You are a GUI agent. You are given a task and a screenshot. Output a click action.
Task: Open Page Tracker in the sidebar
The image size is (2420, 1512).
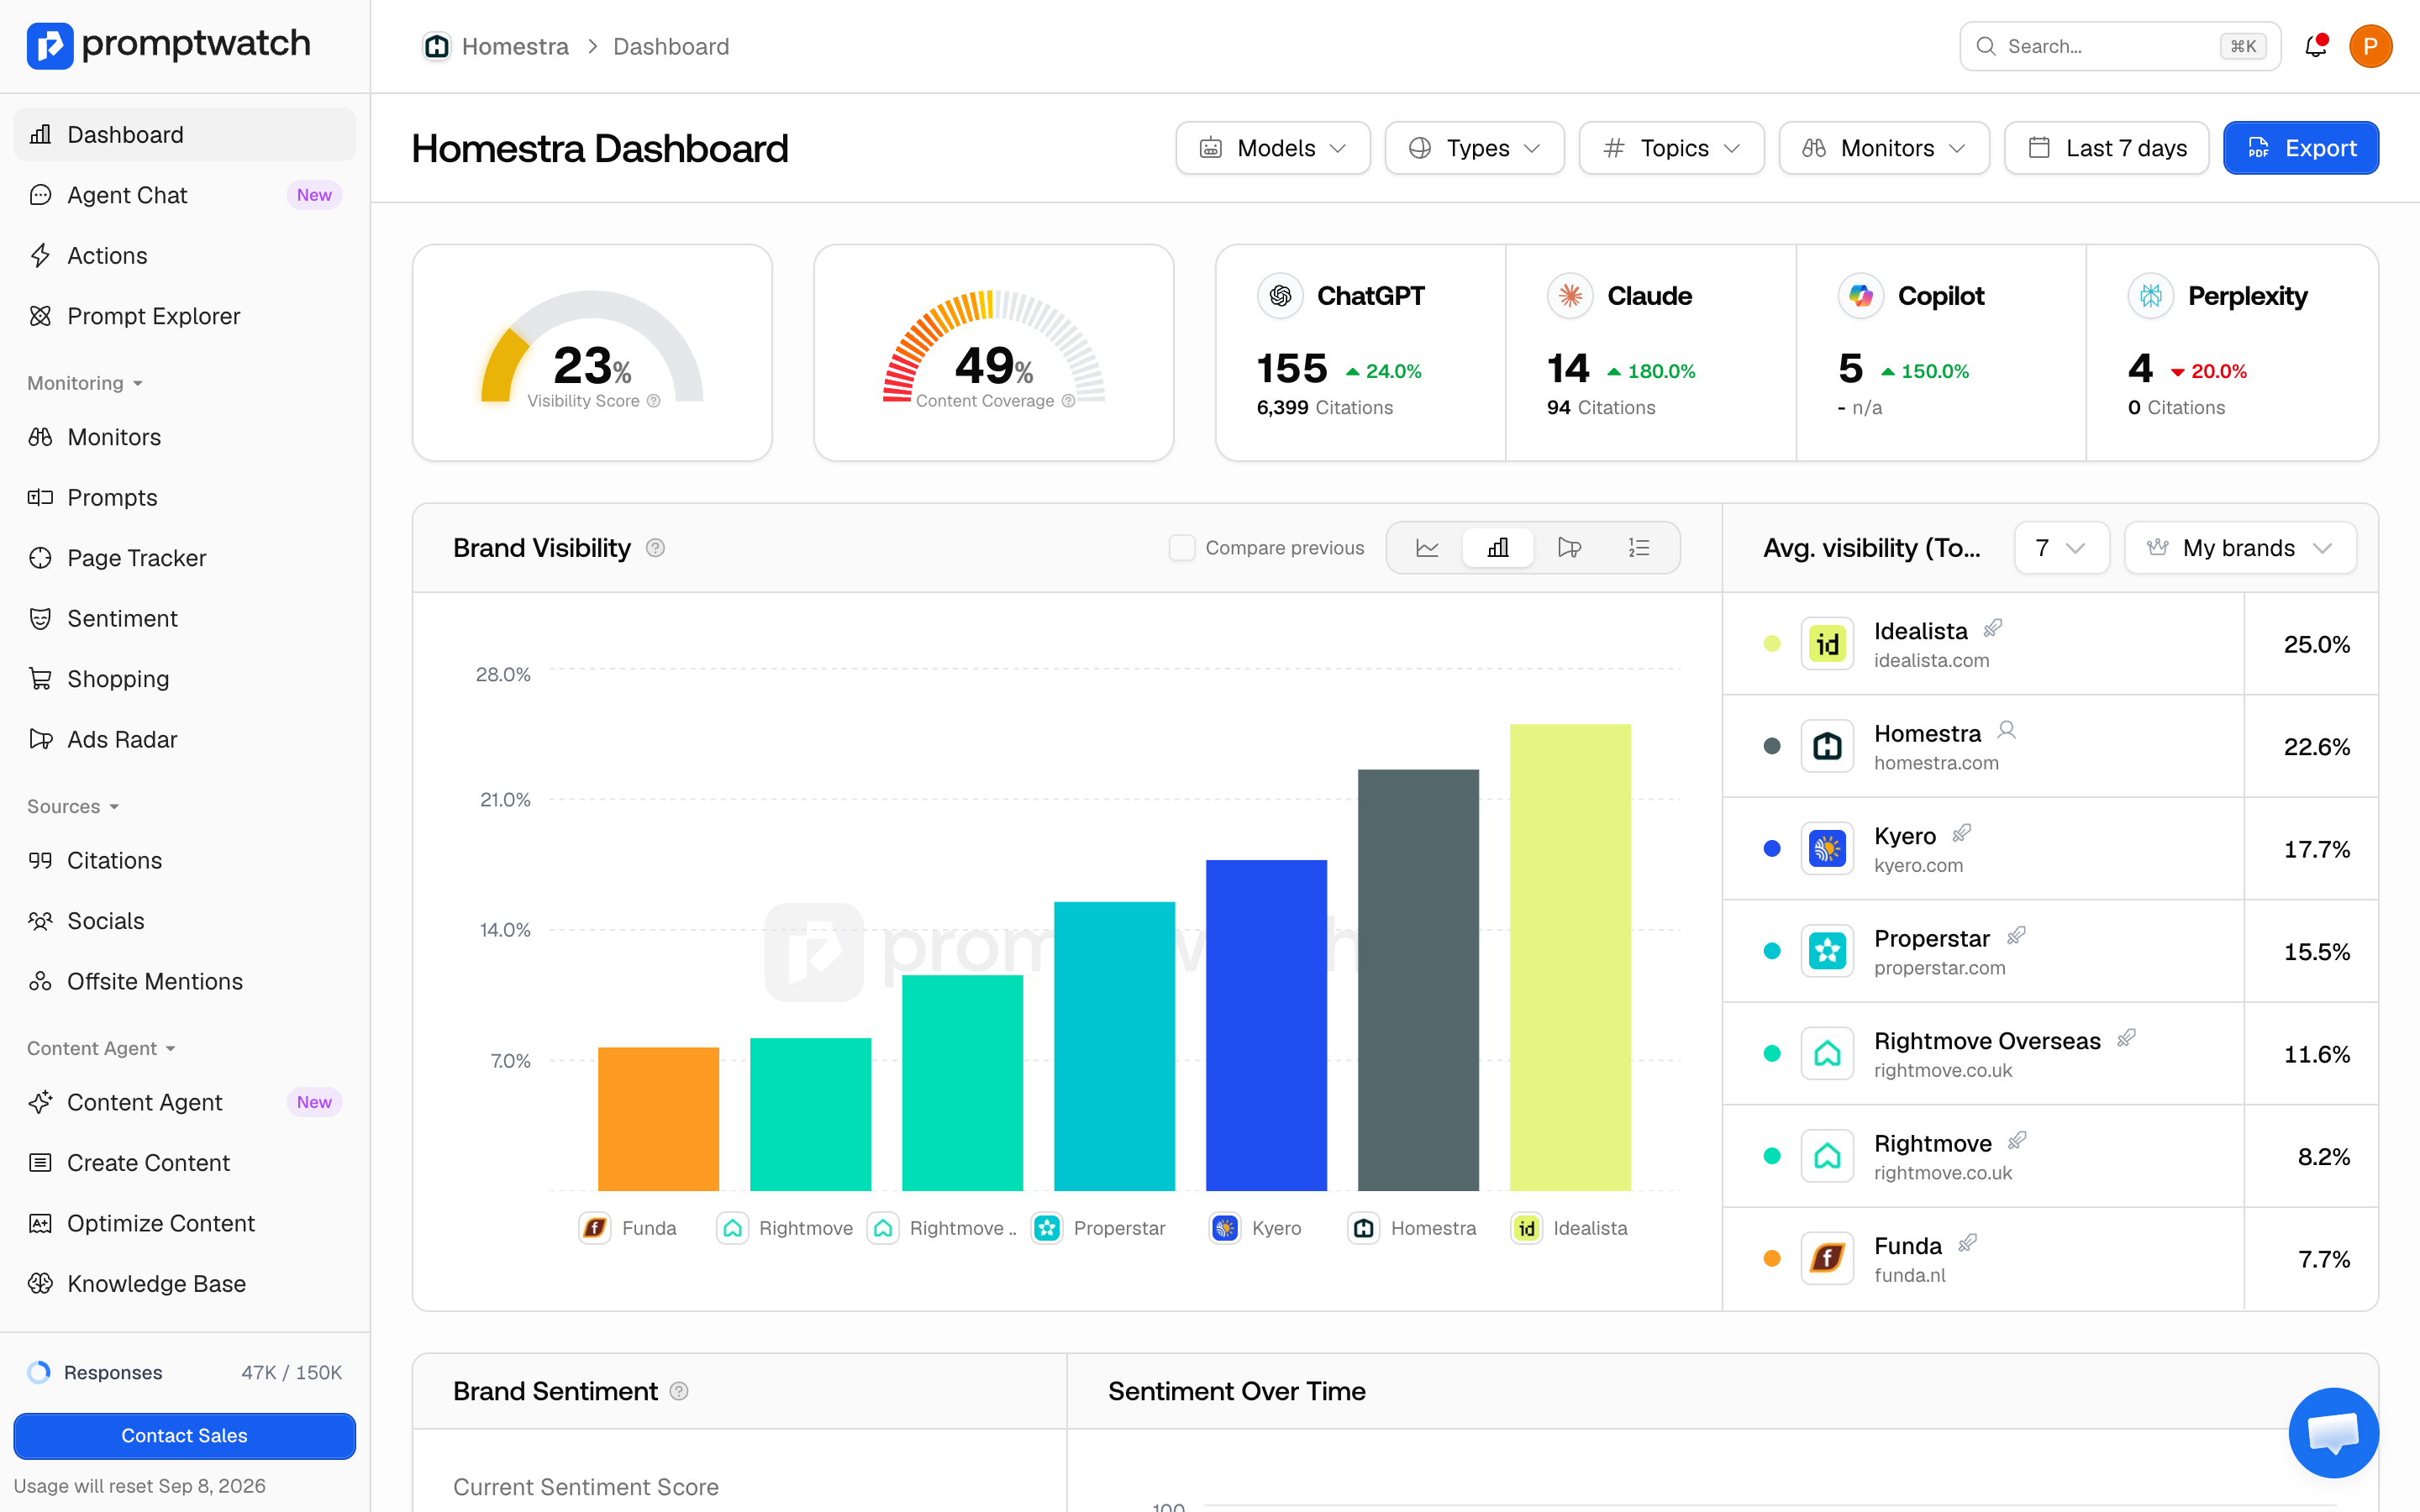(185, 558)
